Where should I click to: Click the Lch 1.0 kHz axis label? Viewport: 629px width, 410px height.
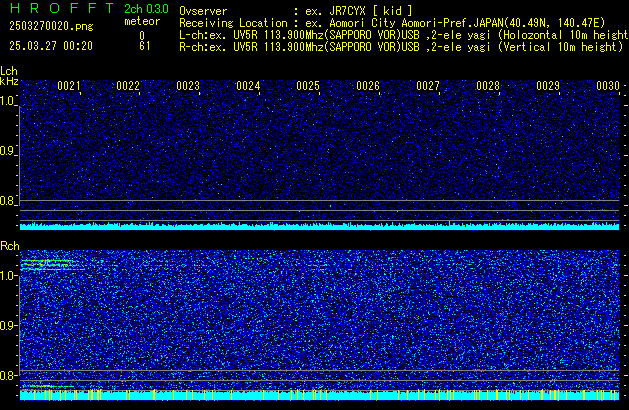coord(7,101)
